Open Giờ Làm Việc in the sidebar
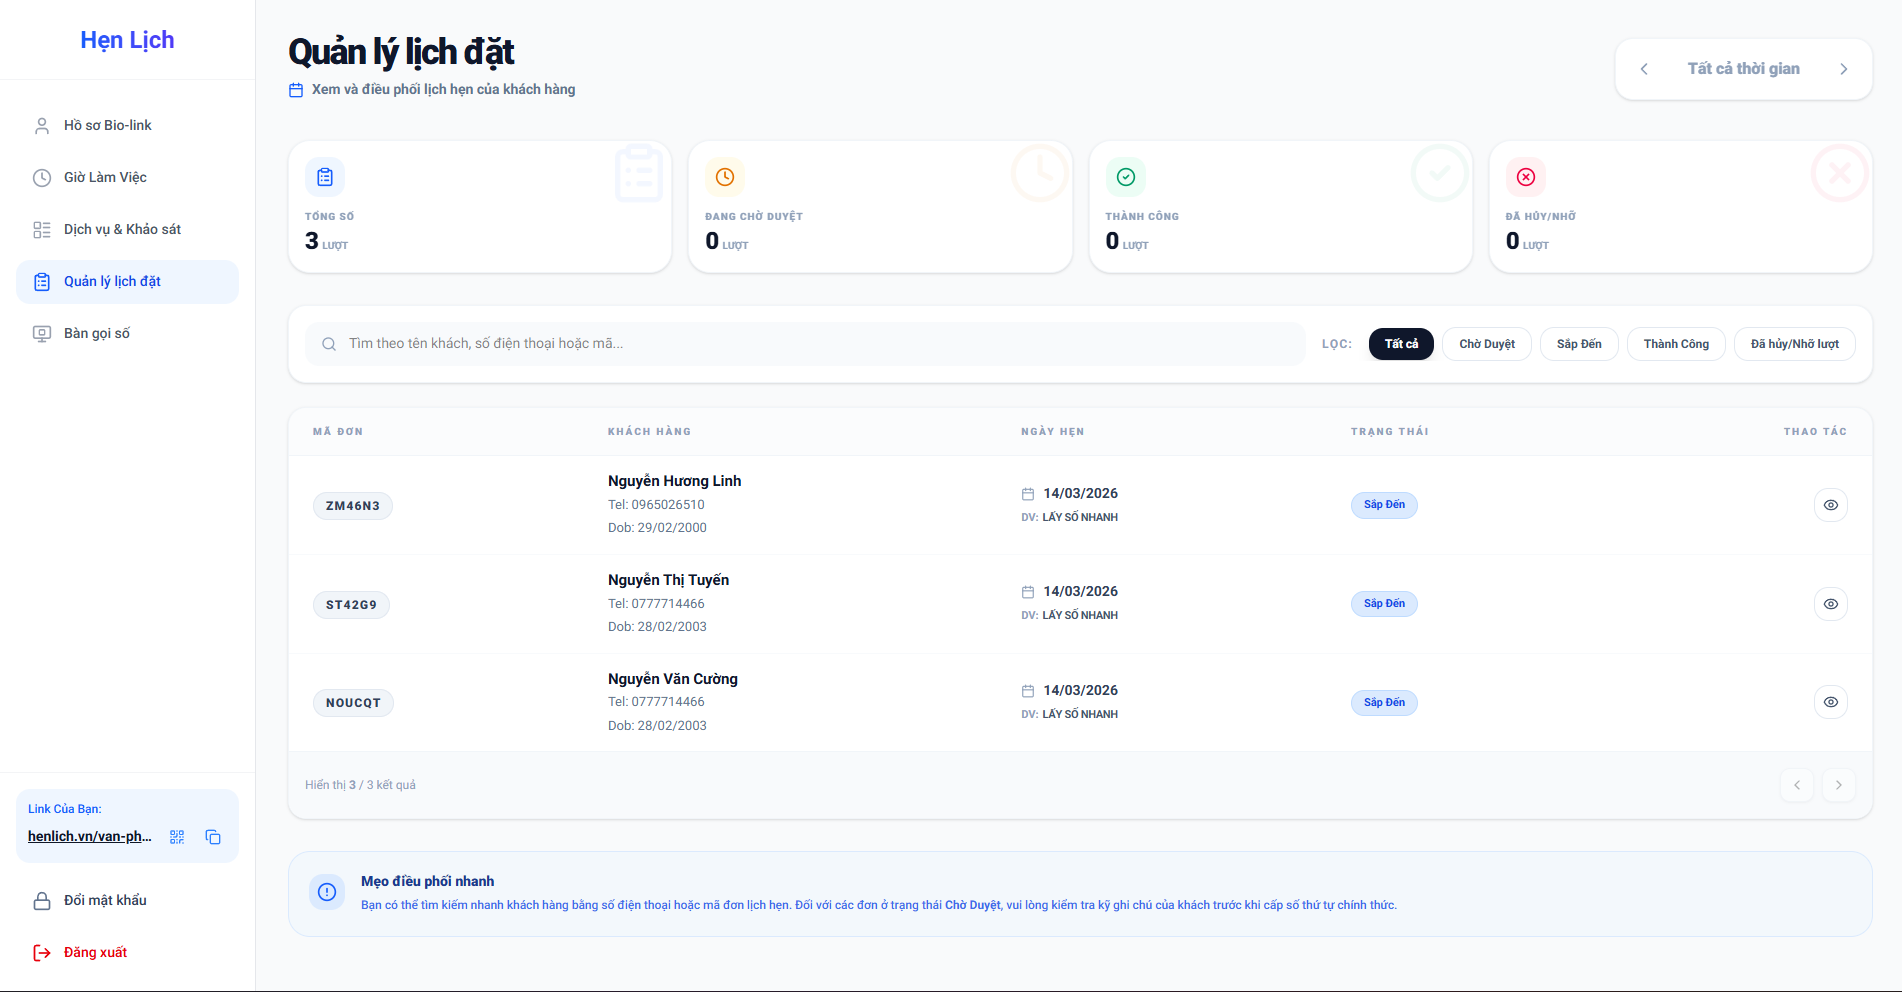Viewport: 1902px width, 992px height. [x=105, y=177]
